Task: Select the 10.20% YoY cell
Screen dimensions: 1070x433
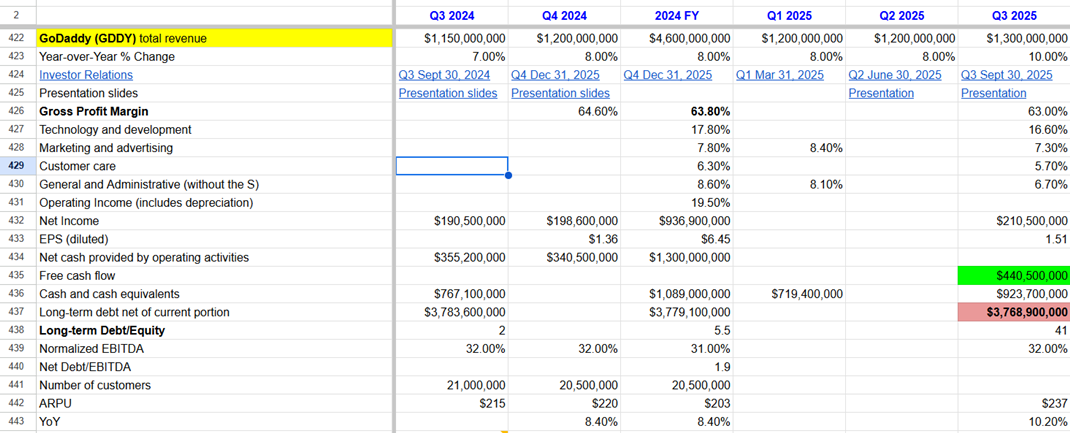Action: 1014,421
